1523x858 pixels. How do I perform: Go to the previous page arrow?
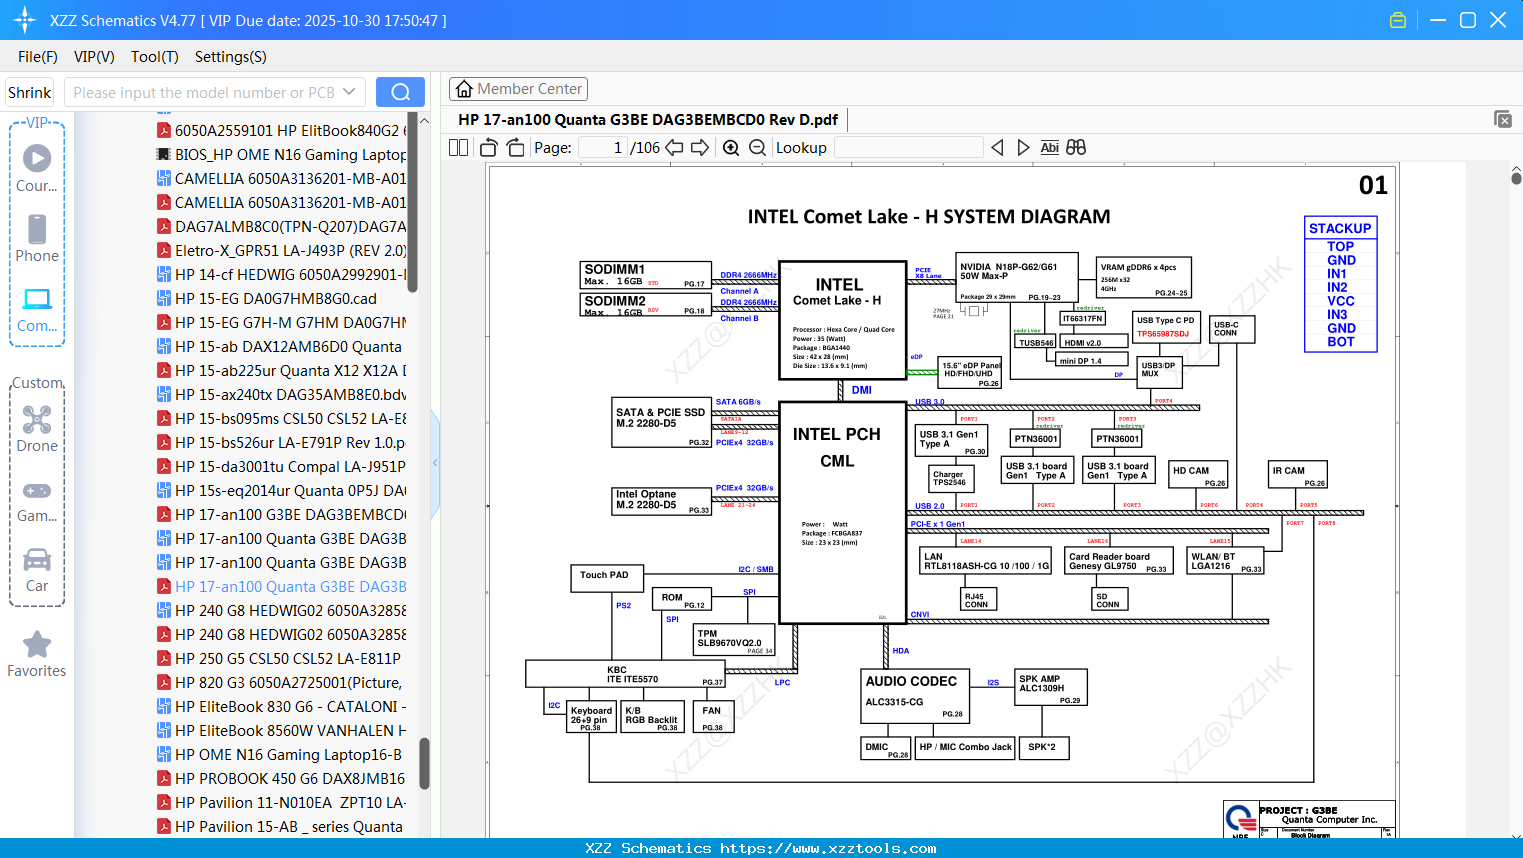pyautogui.click(x=674, y=147)
